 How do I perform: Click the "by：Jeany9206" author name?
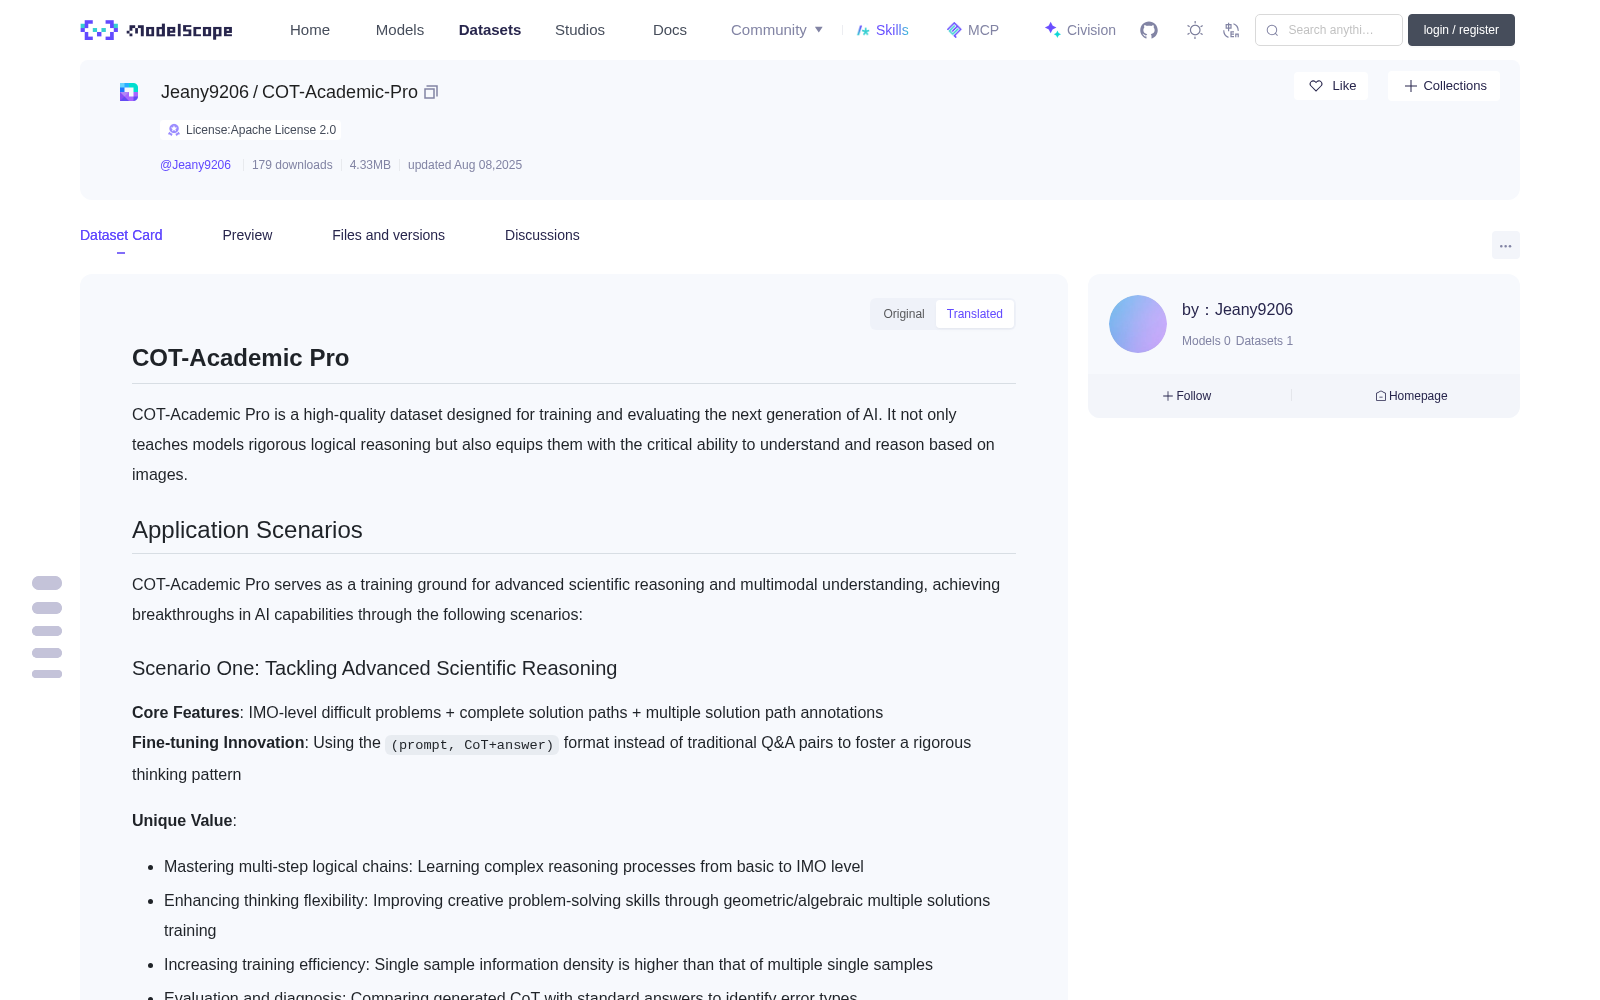[1237, 310]
